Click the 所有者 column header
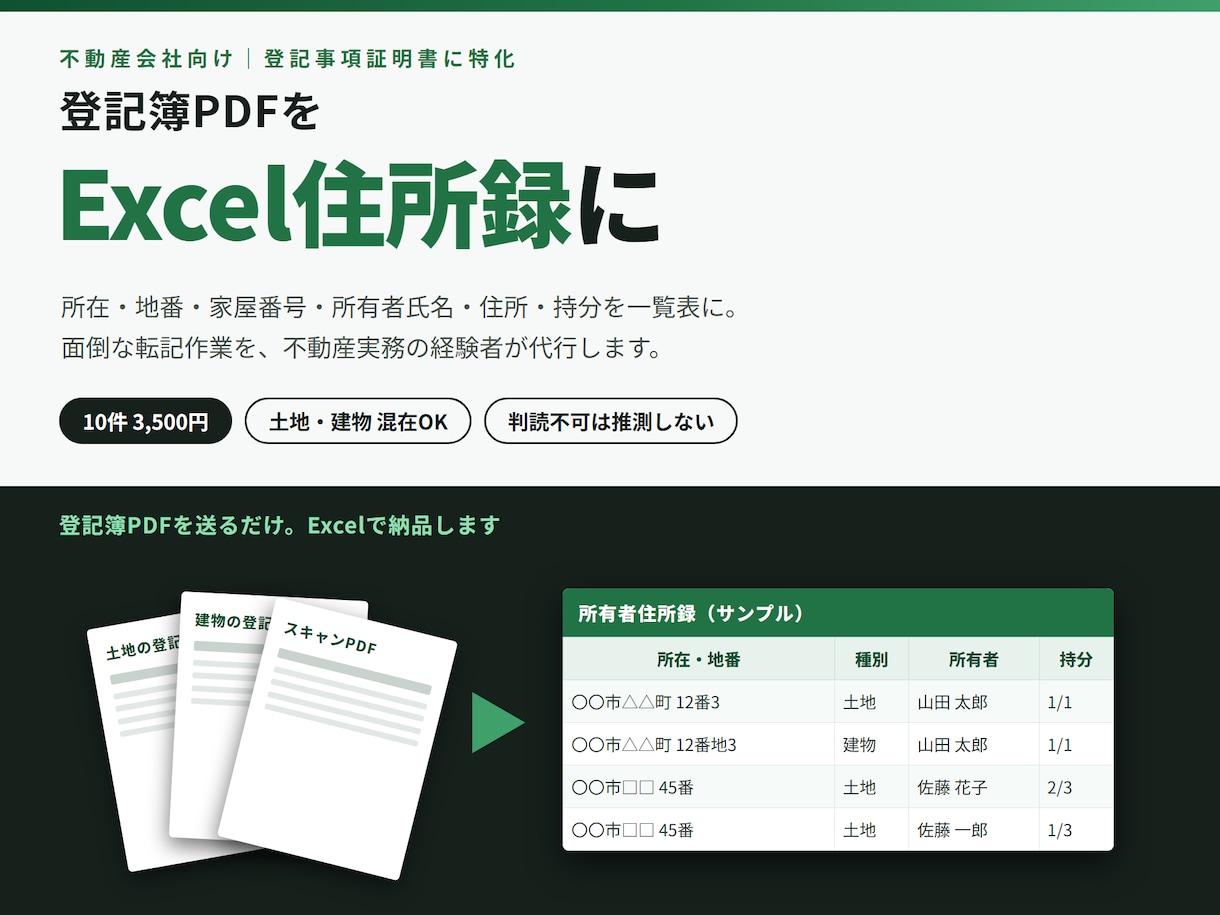The image size is (1220, 915). click(973, 659)
